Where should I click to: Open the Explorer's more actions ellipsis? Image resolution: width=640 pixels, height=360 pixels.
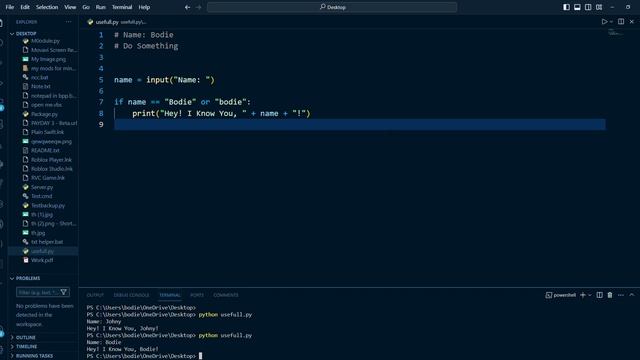[69, 22]
